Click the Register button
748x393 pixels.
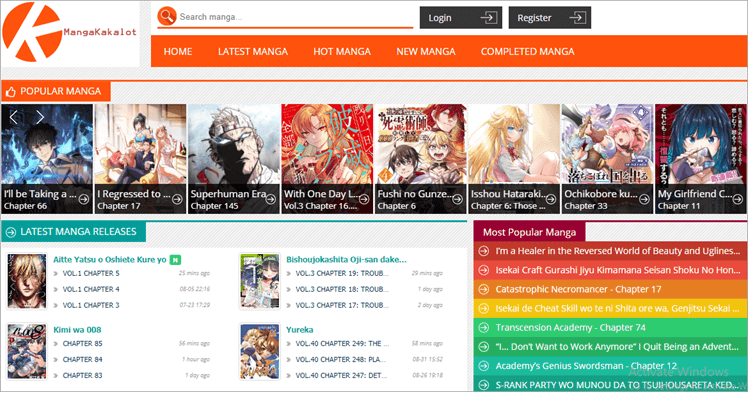(x=550, y=18)
